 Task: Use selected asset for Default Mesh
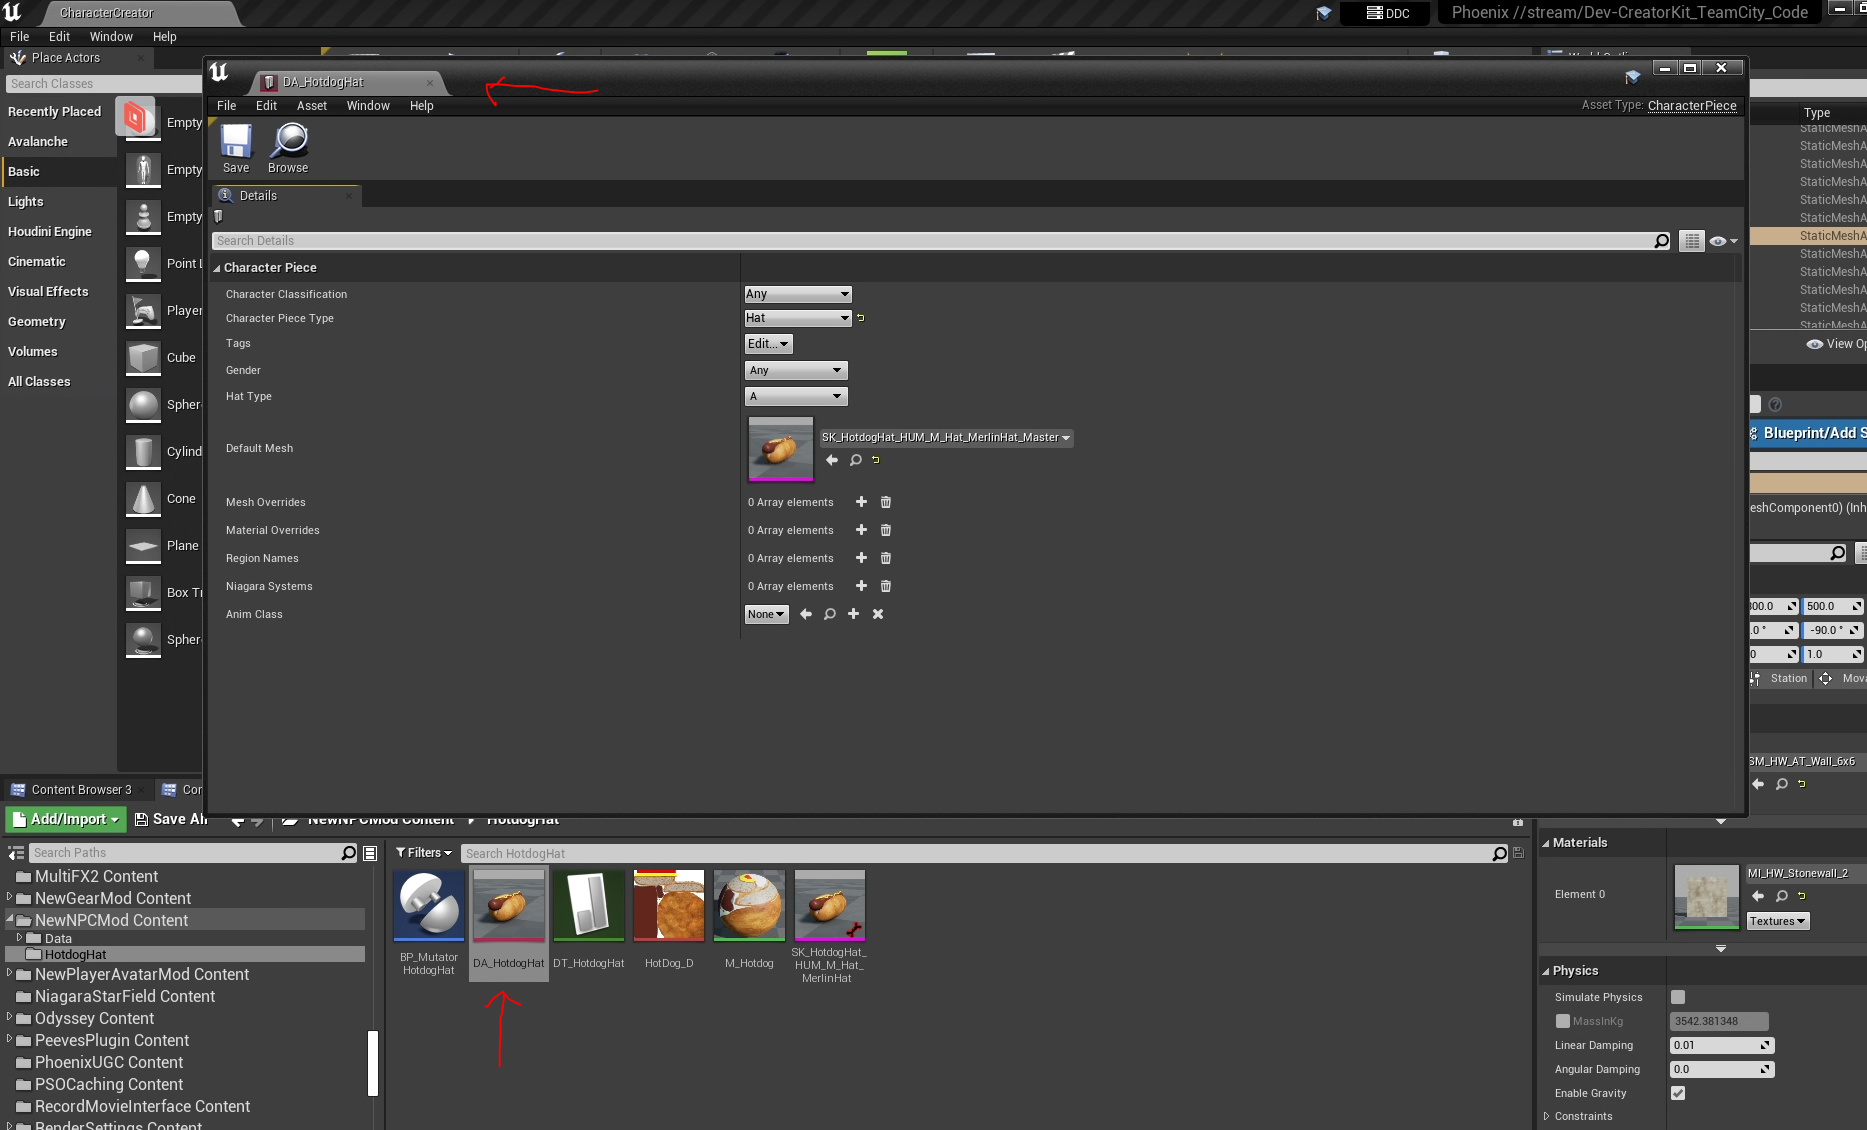point(832,460)
